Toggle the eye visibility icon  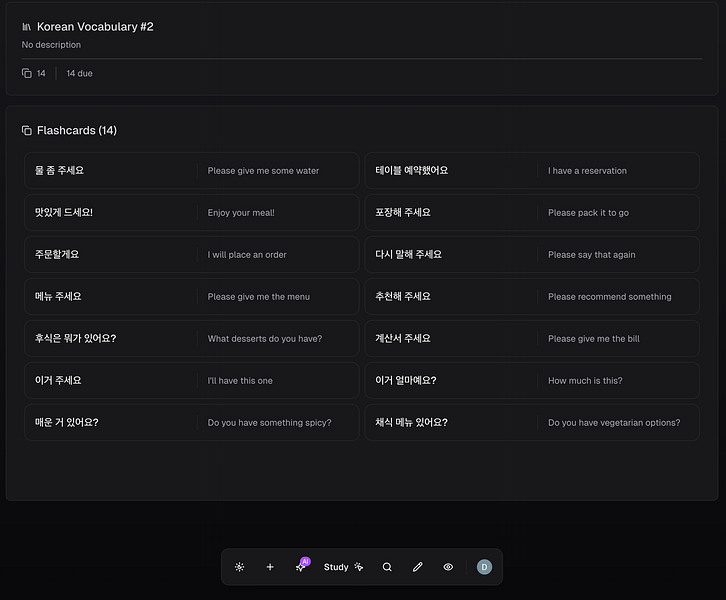(448, 567)
